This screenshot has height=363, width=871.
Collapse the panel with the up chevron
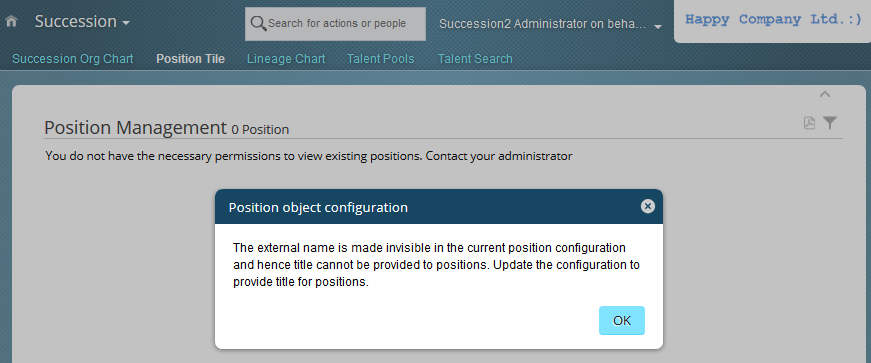tap(825, 95)
